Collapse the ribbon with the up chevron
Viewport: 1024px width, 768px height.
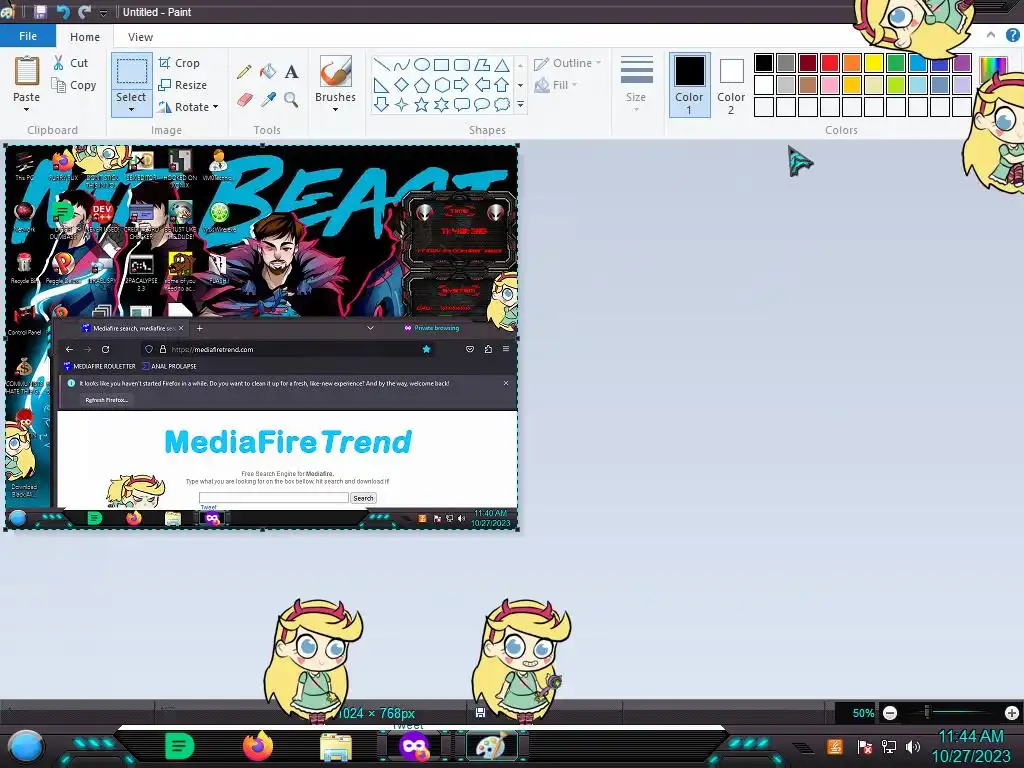[991, 35]
